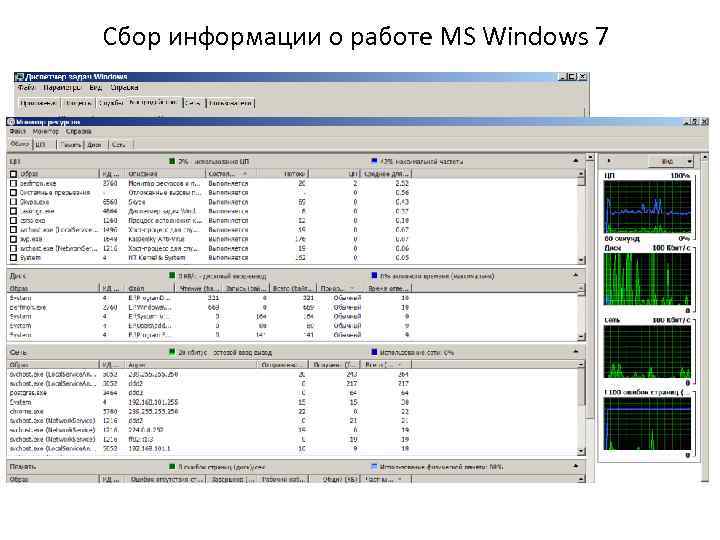The height and width of the screenshot is (540, 720).
Task: Sort CPU table by Среднее для ЦП column
Action: pyautogui.click(x=386, y=174)
